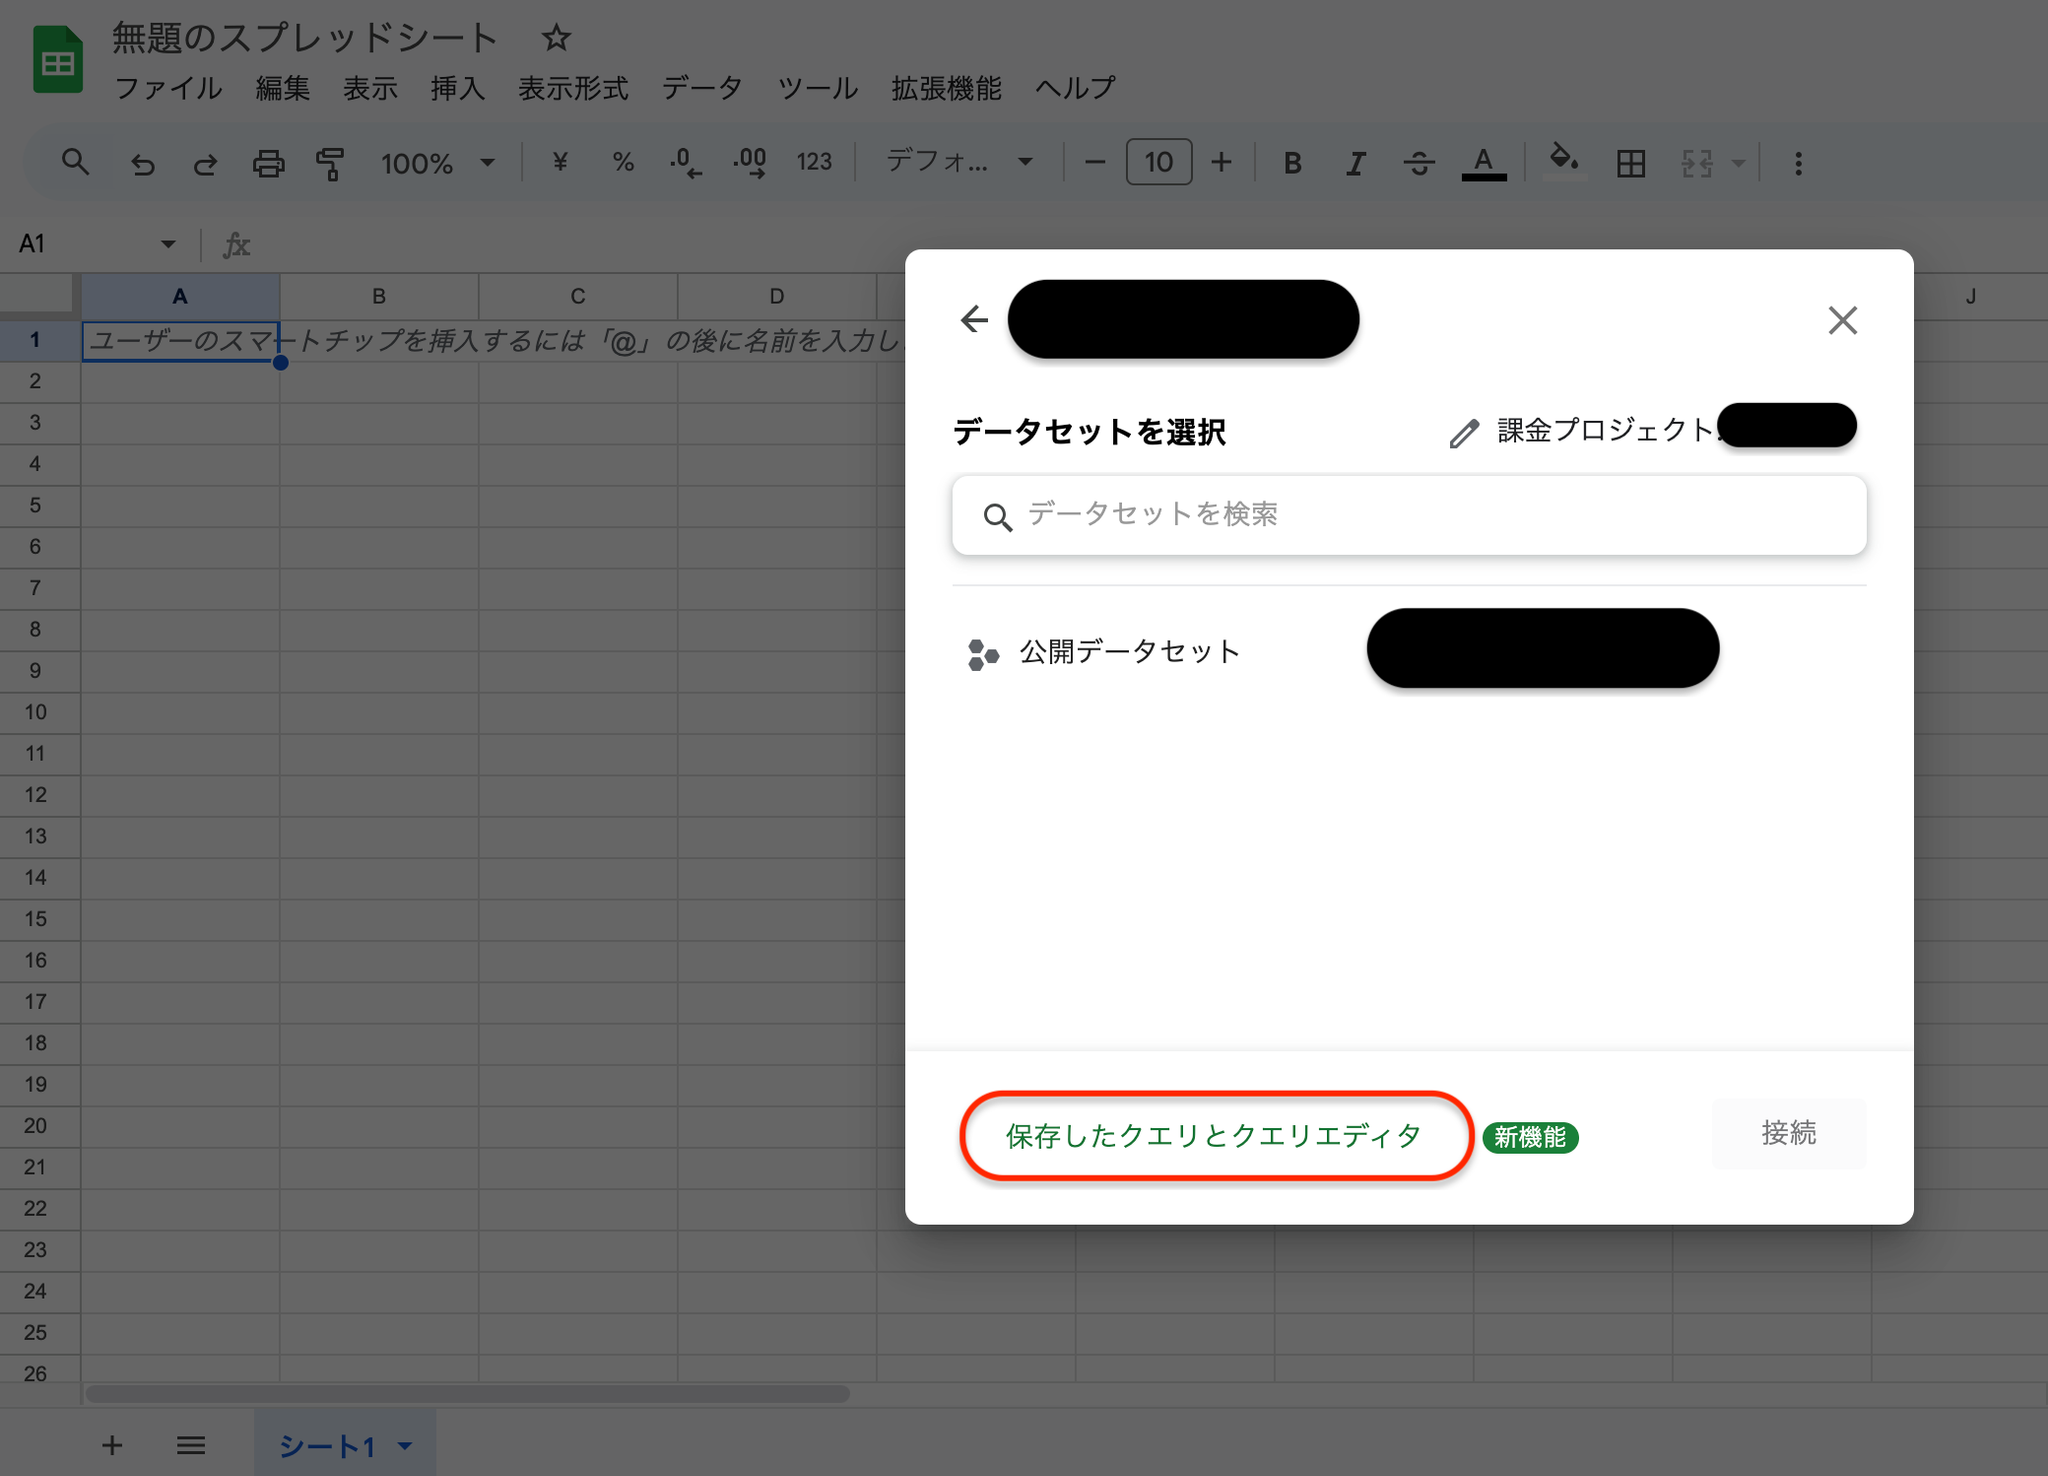Image resolution: width=2048 pixels, height=1476 pixels.
Task: Open the all sheets list
Action: pyautogui.click(x=191, y=1445)
